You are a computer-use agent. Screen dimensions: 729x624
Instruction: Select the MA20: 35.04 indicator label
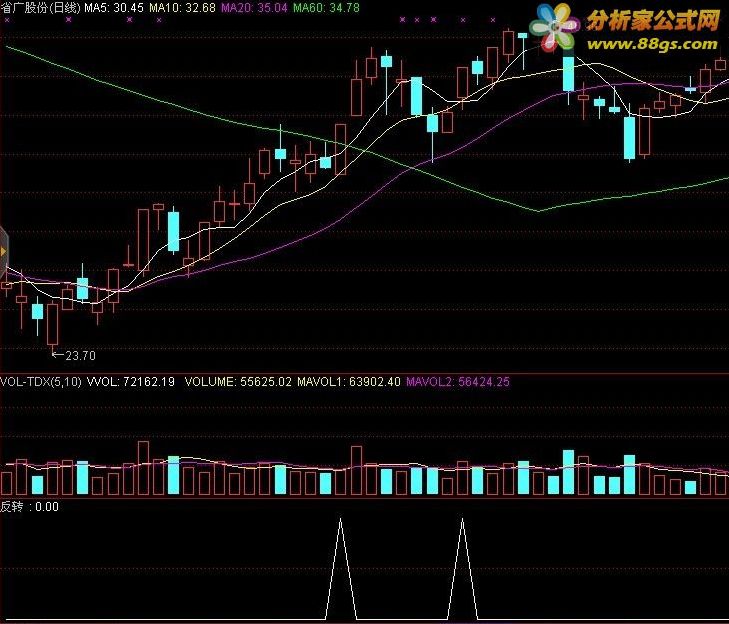pyautogui.click(x=254, y=7)
